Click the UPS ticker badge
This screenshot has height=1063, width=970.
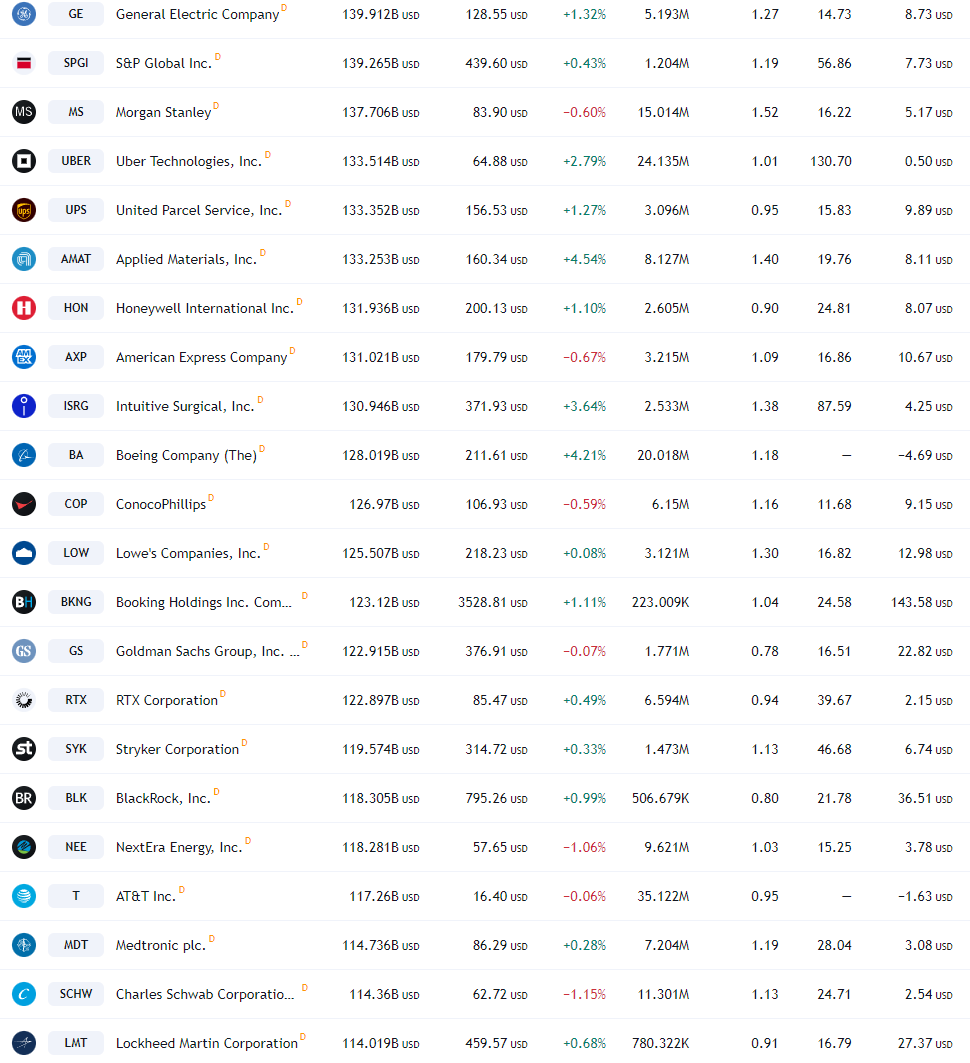pos(76,210)
